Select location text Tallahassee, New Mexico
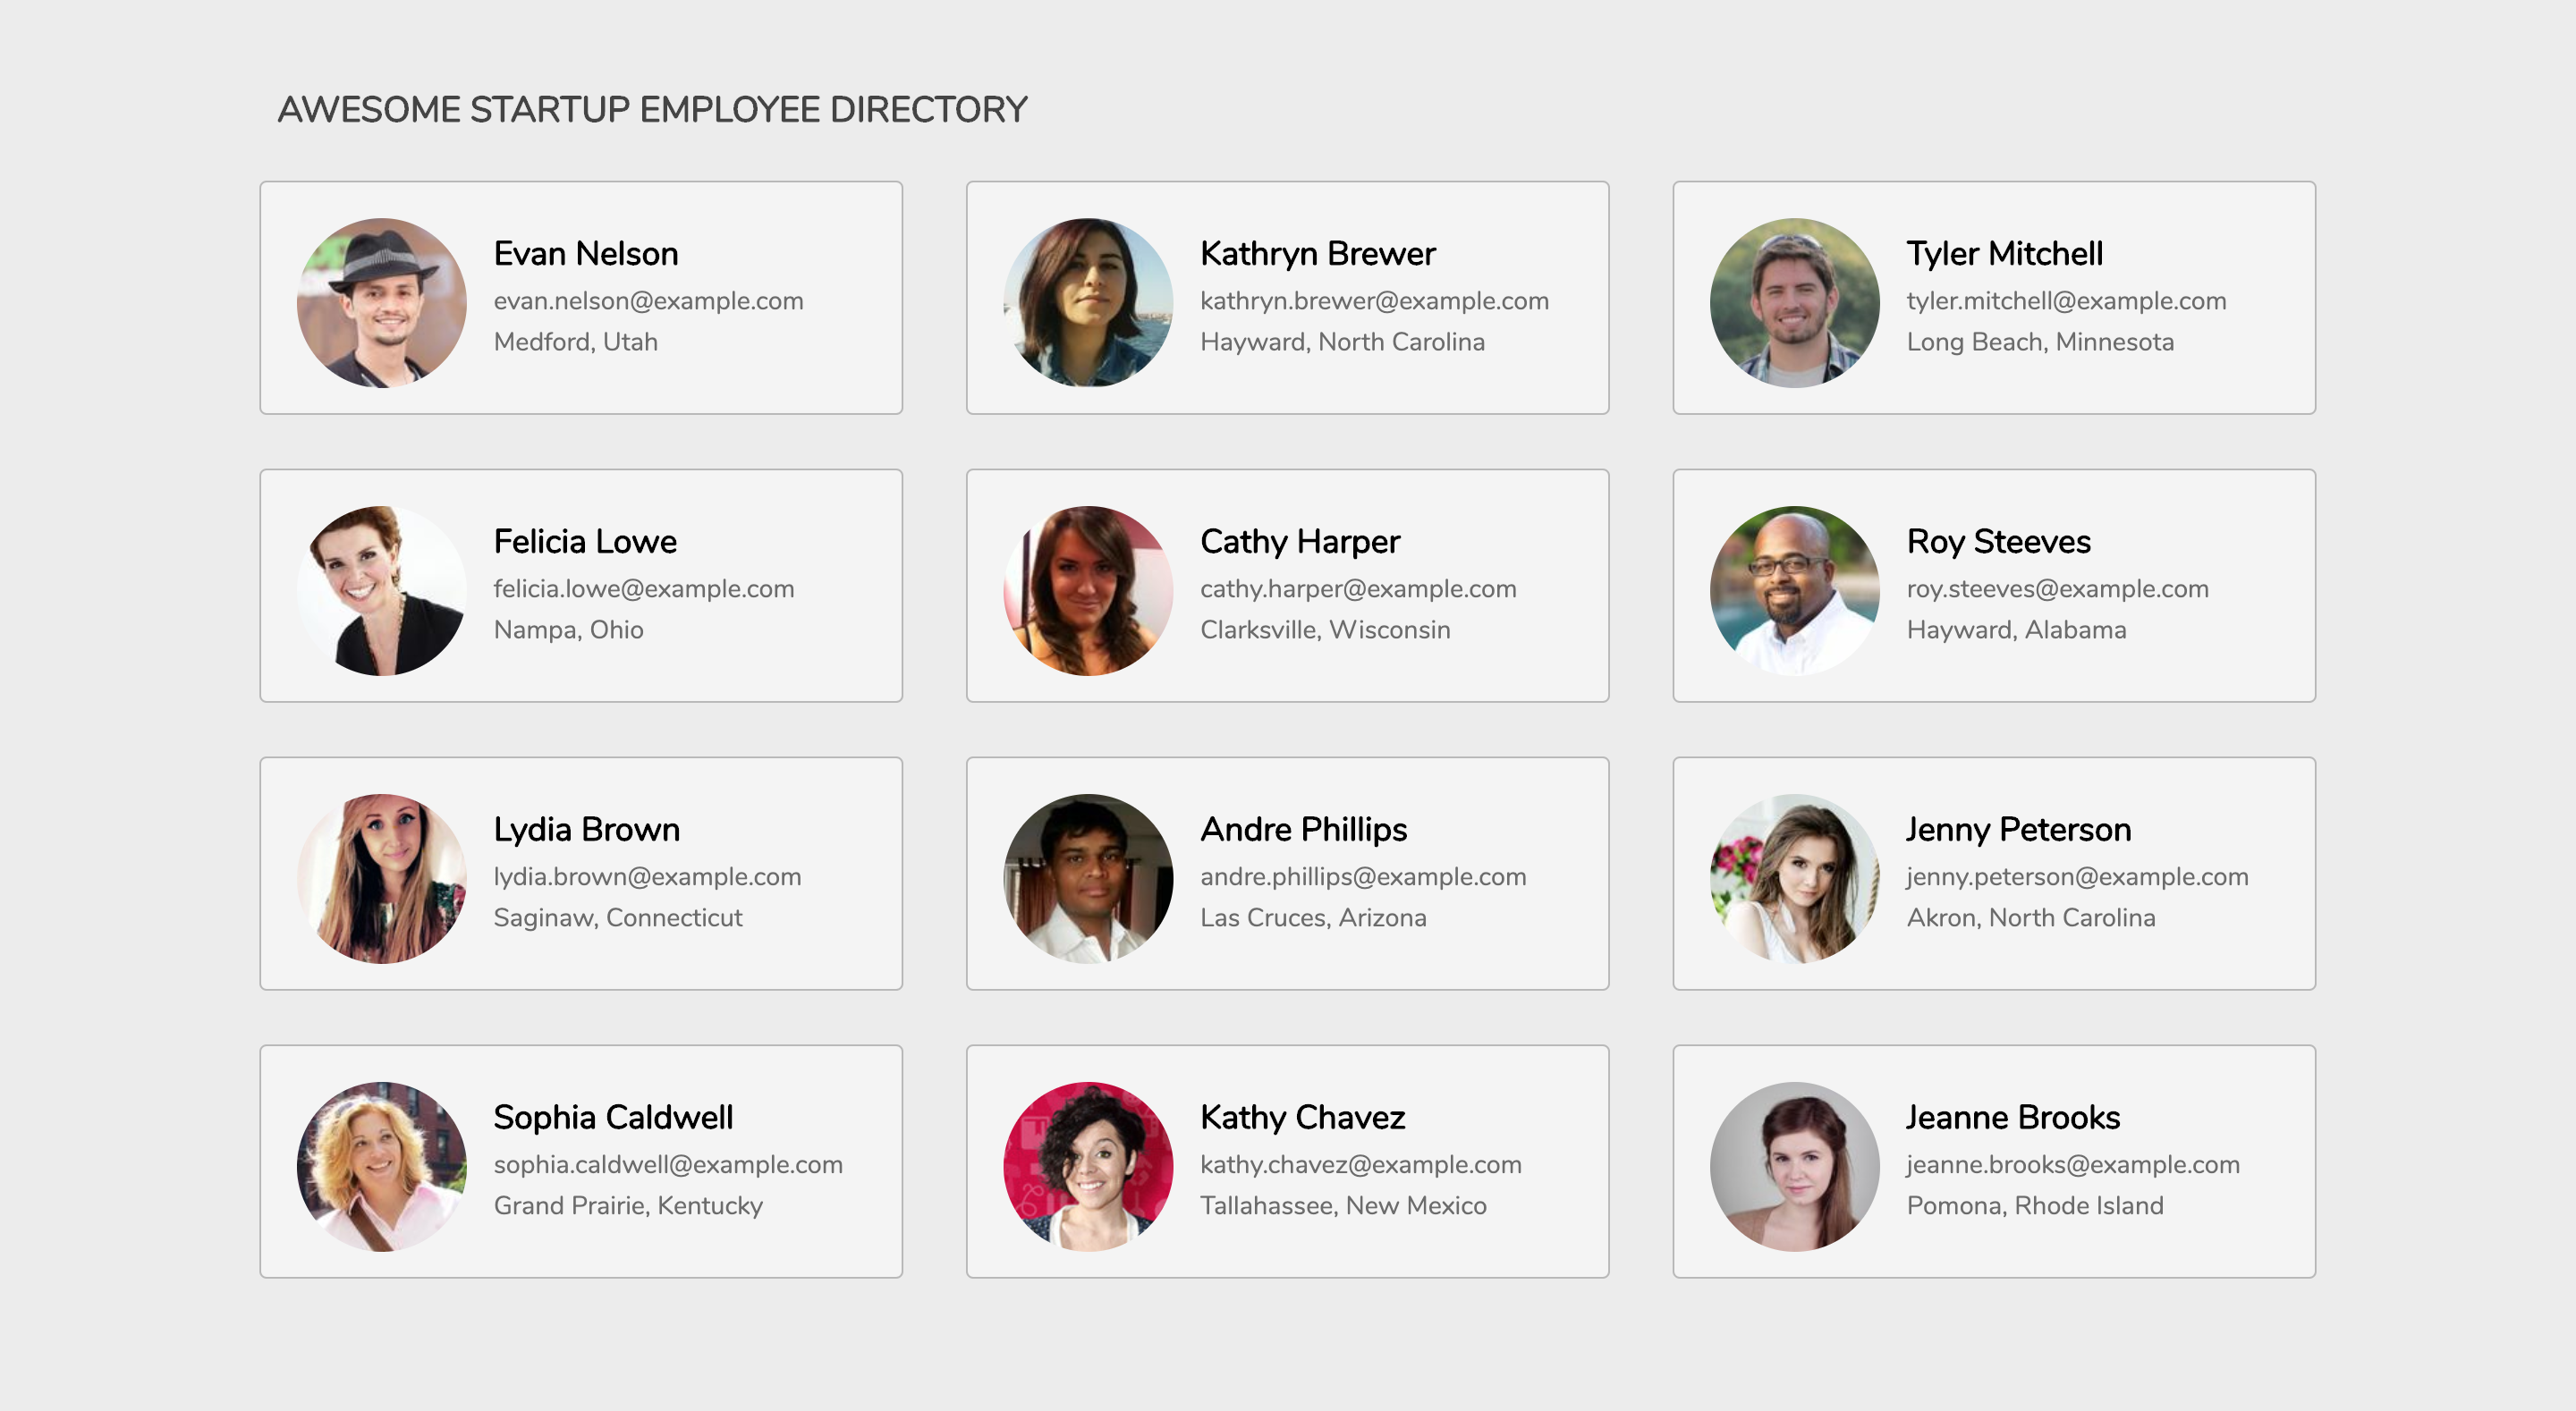This screenshot has width=2576, height=1411. [x=1344, y=1206]
